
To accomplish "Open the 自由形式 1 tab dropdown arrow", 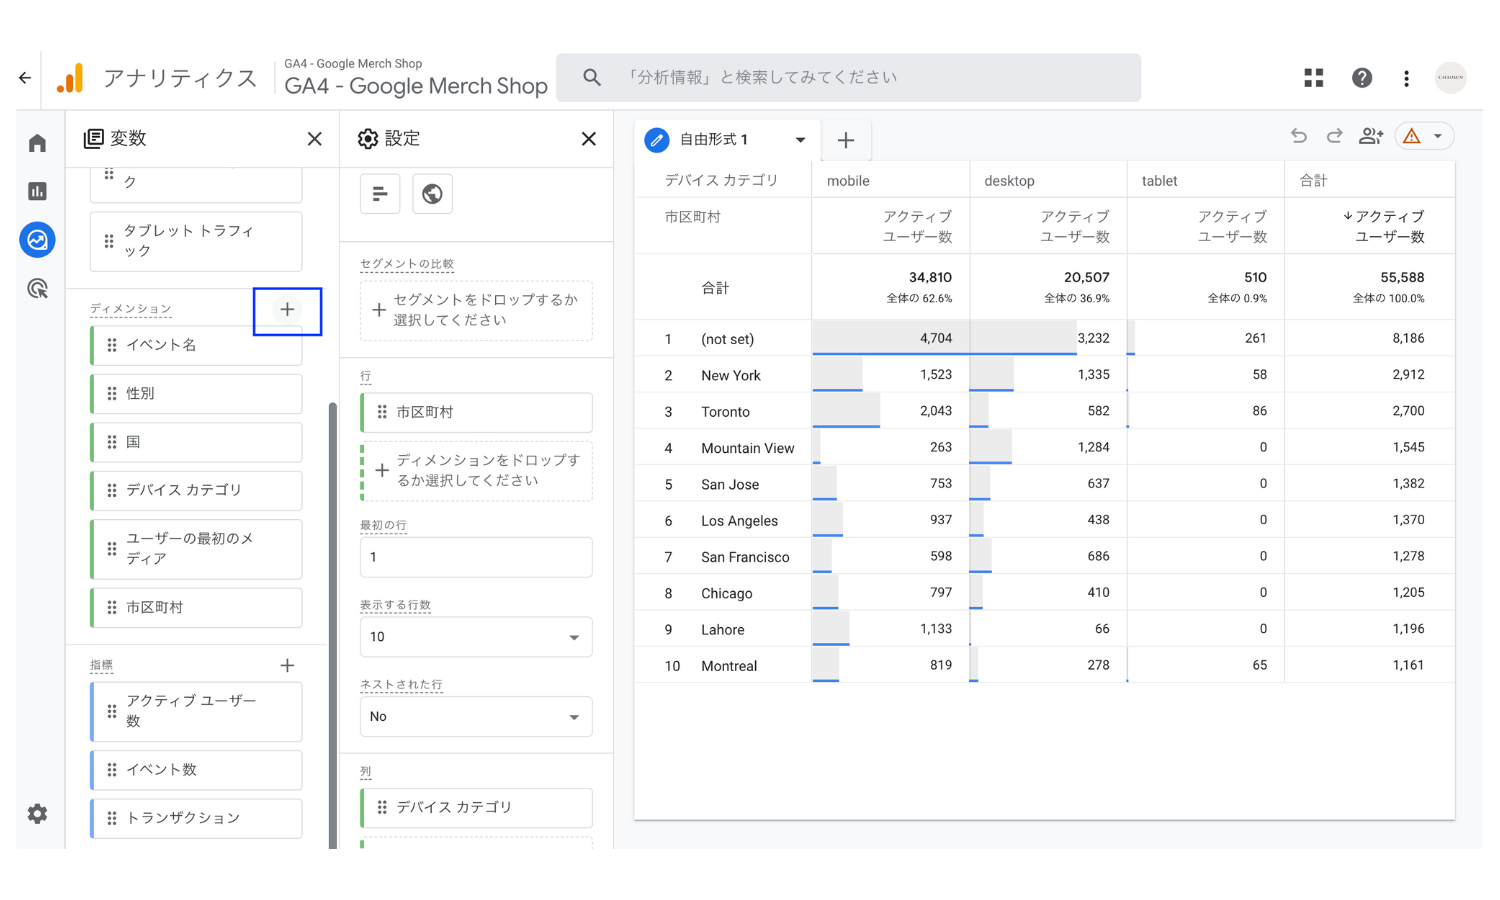I will click(x=800, y=140).
